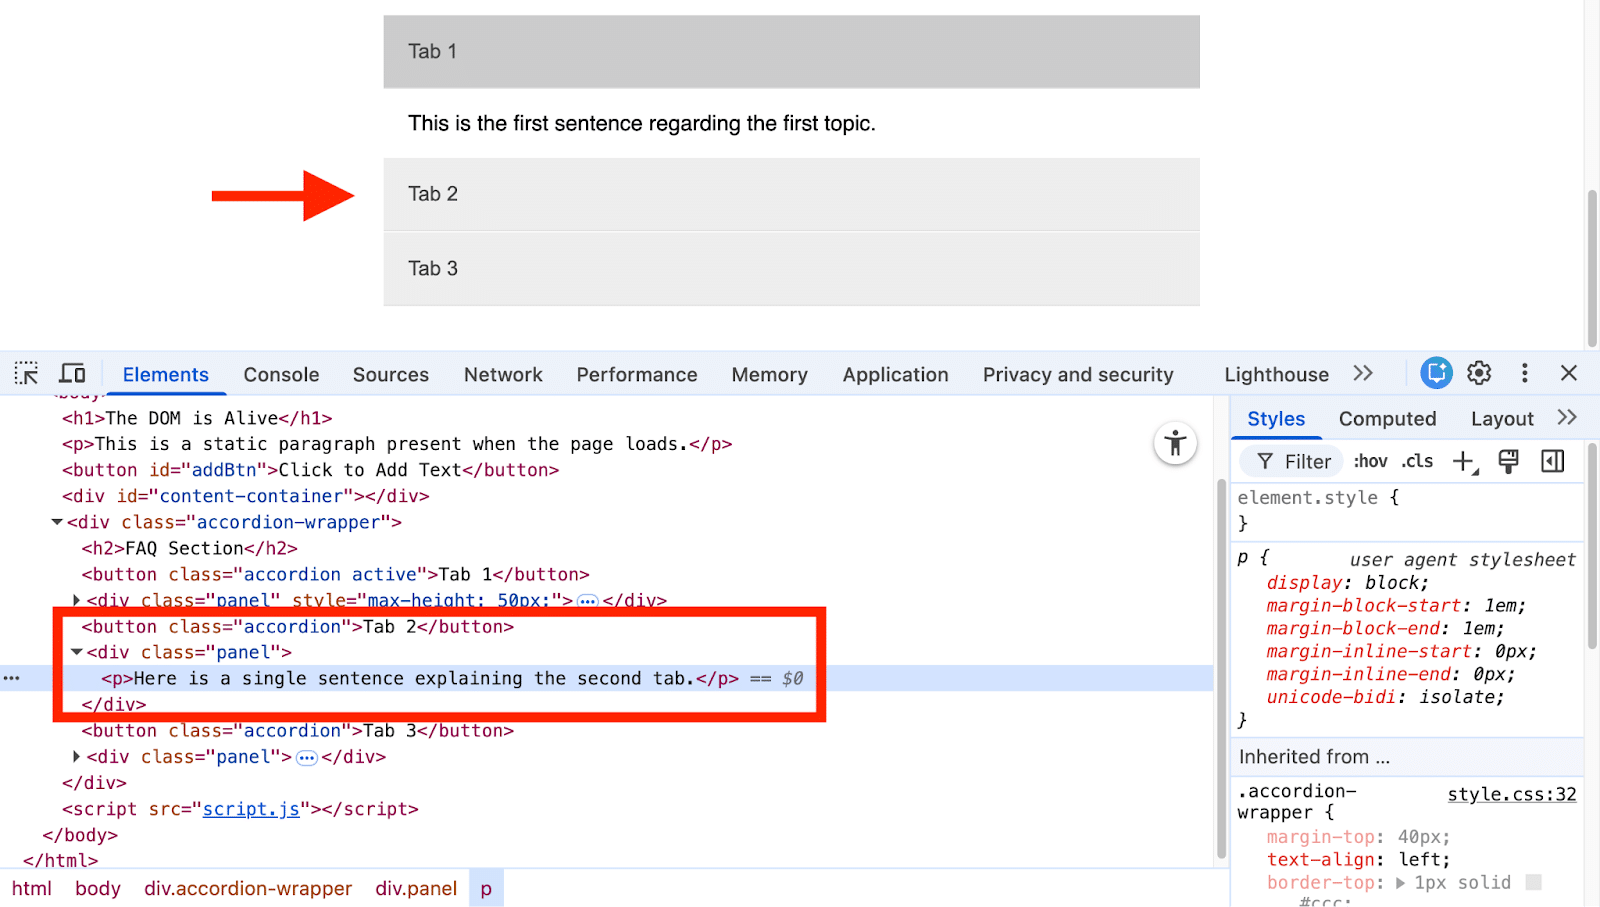Click the element.style rule block
The image size is (1600, 907).
coord(1406,510)
